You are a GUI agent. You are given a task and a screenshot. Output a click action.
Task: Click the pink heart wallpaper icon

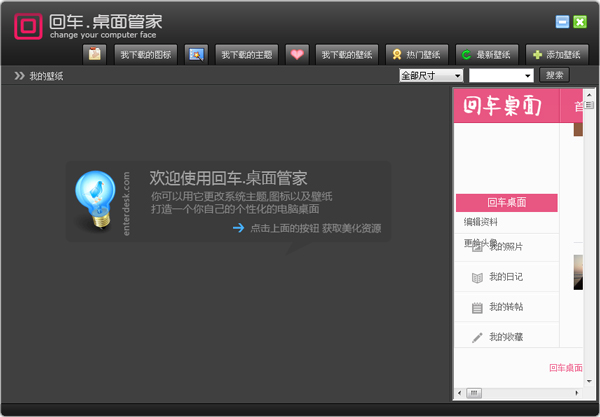[296, 54]
